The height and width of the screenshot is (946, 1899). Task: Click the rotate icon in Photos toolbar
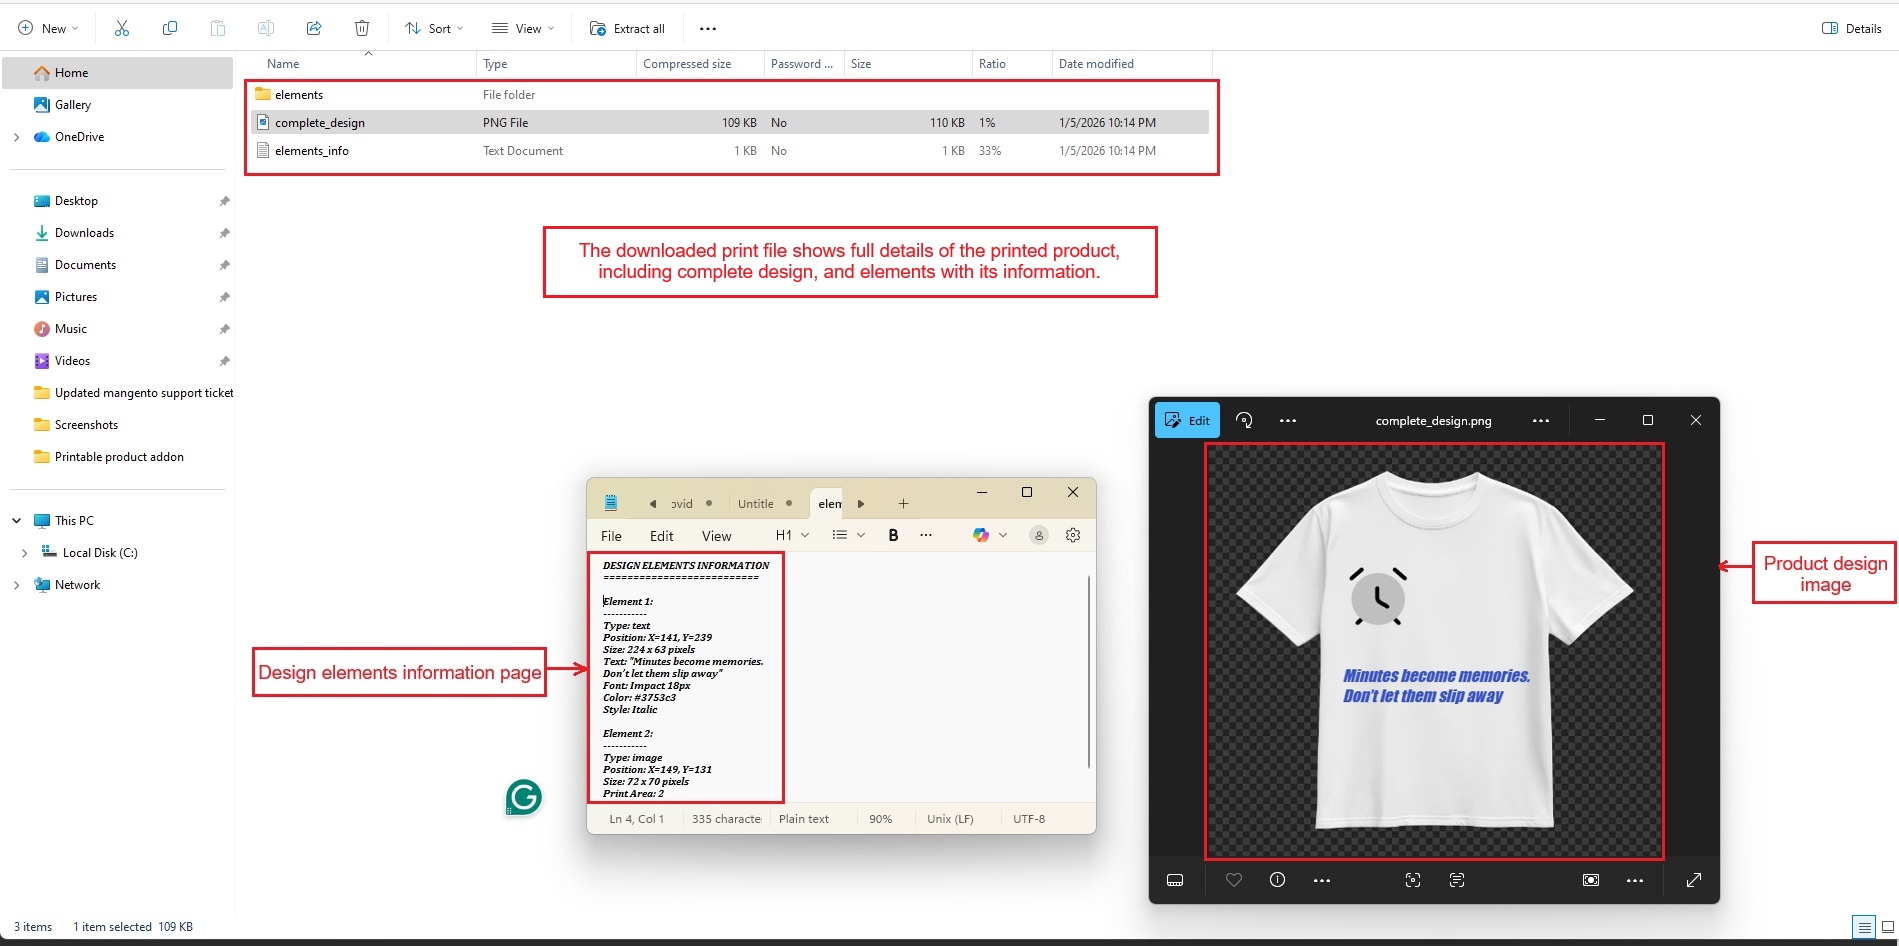point(1244,421)
